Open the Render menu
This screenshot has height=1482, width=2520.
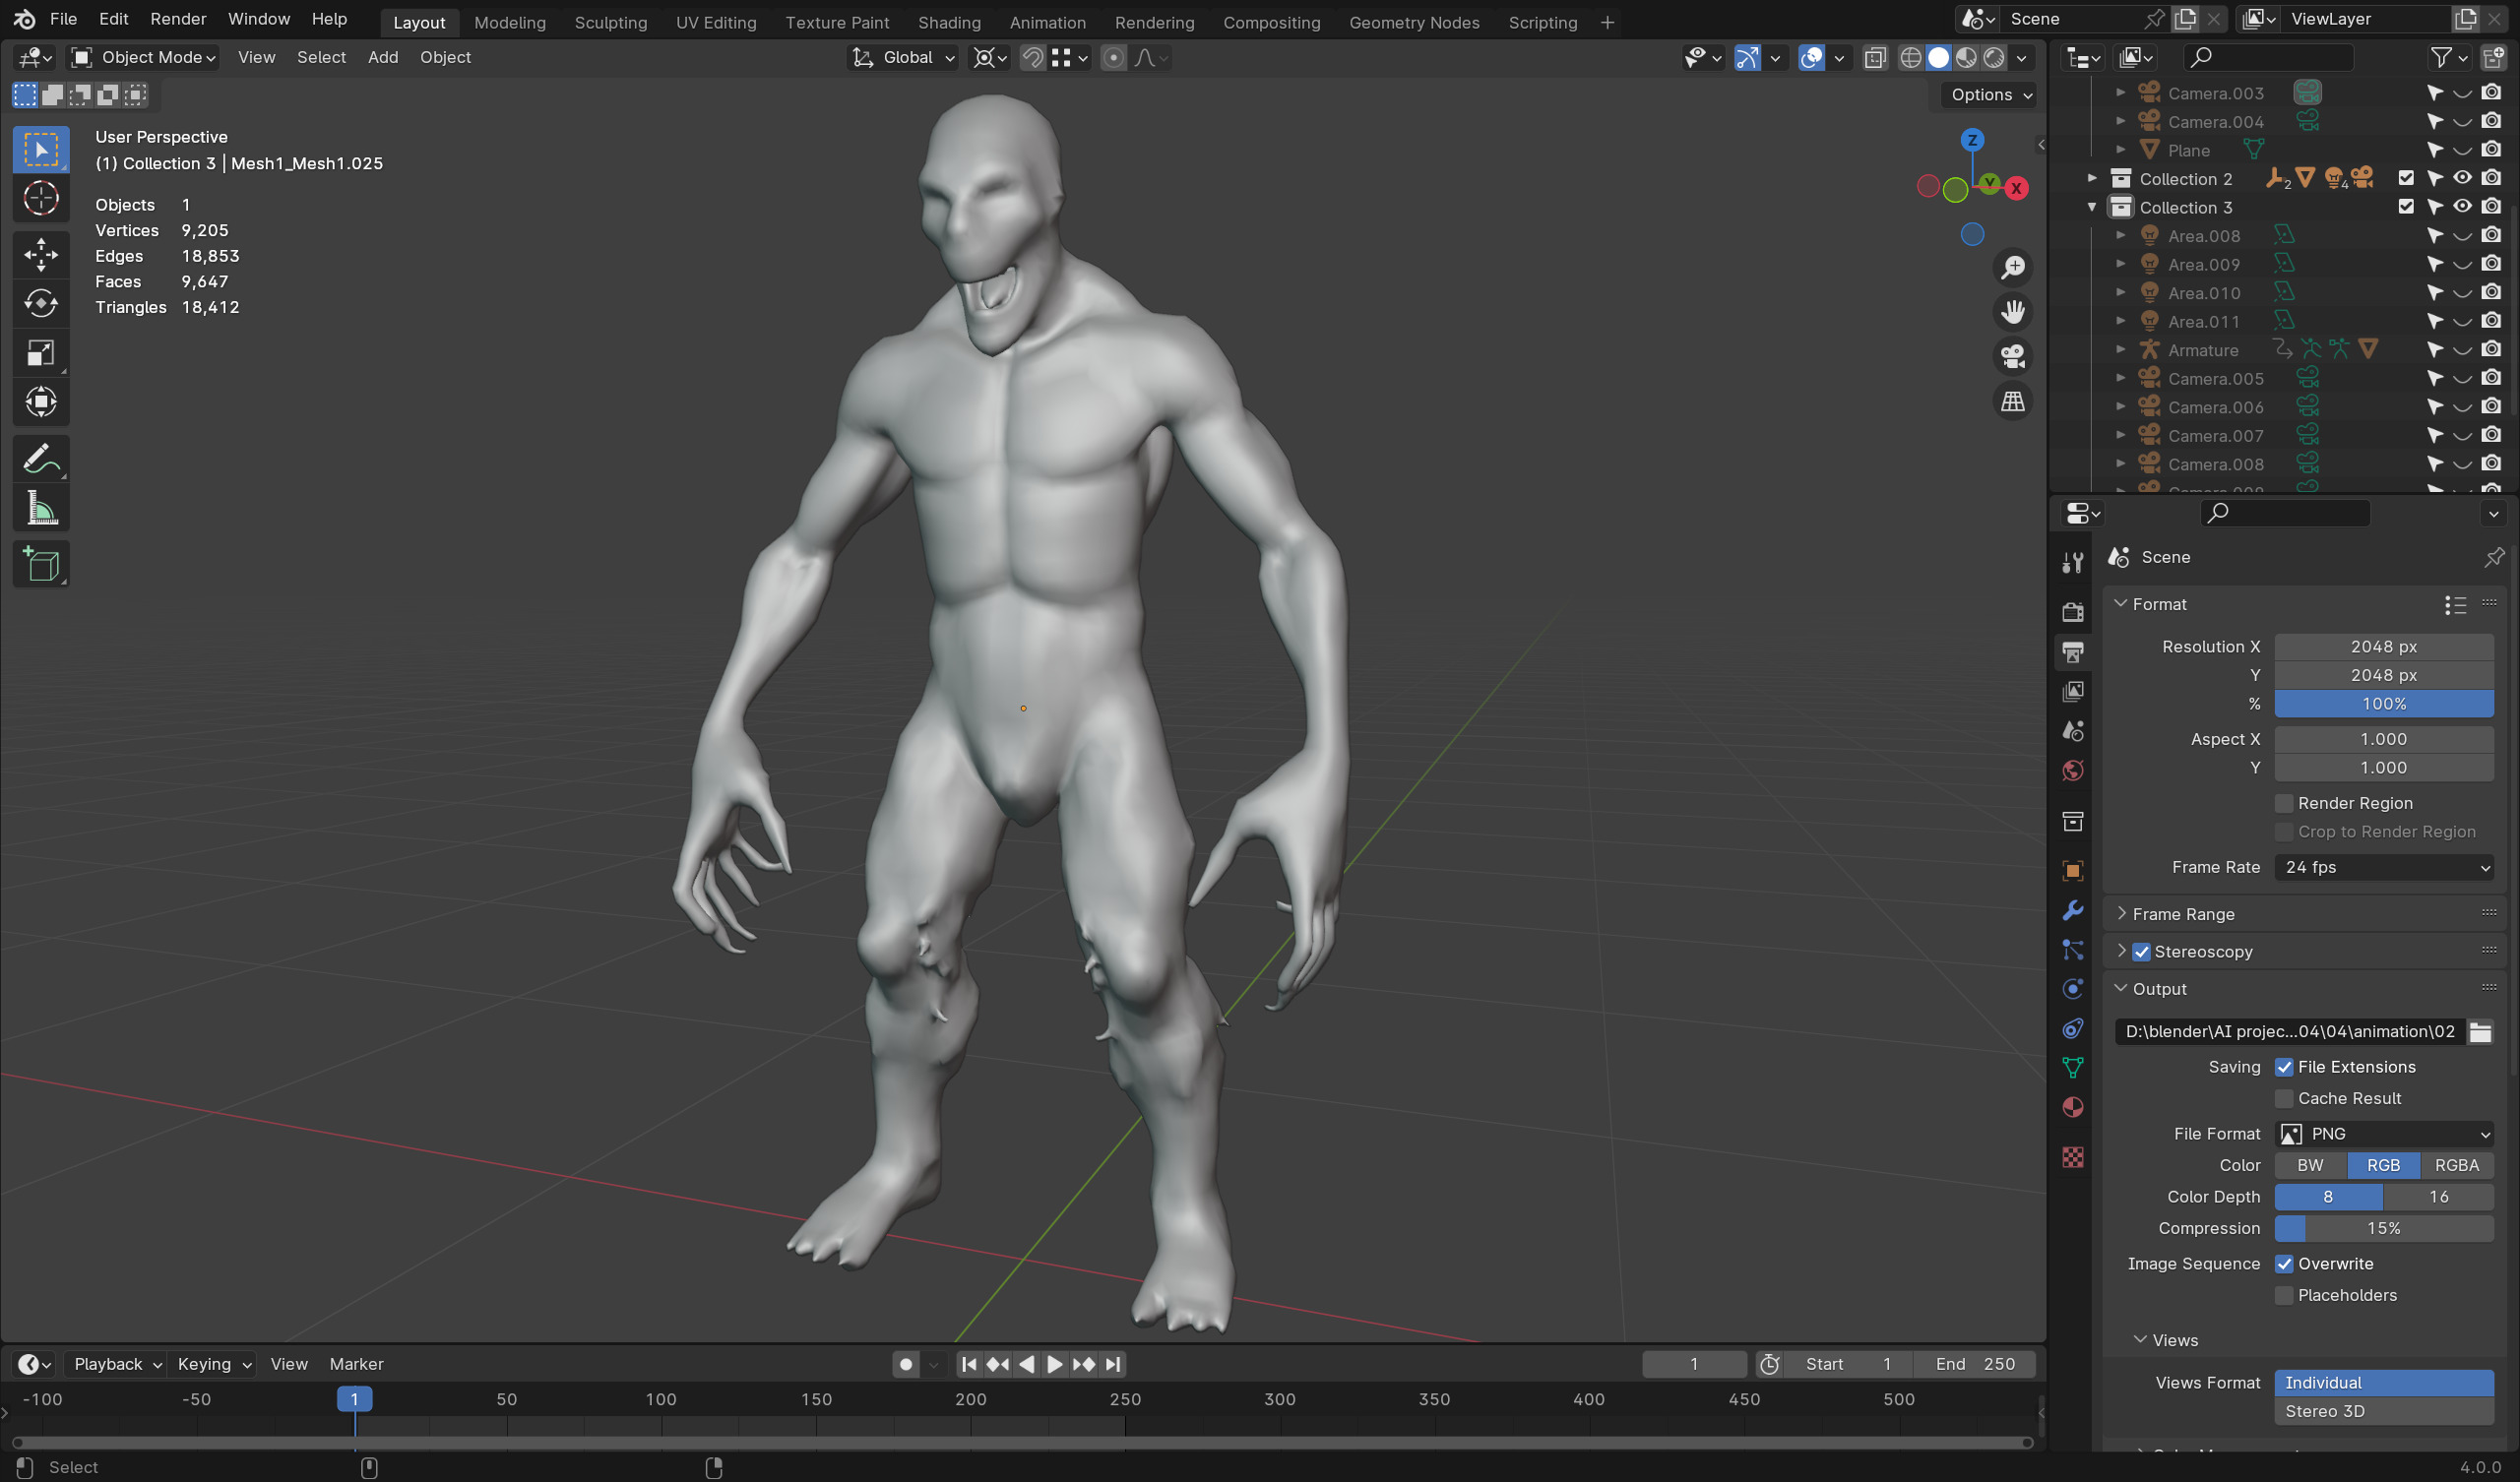point(178,19)
